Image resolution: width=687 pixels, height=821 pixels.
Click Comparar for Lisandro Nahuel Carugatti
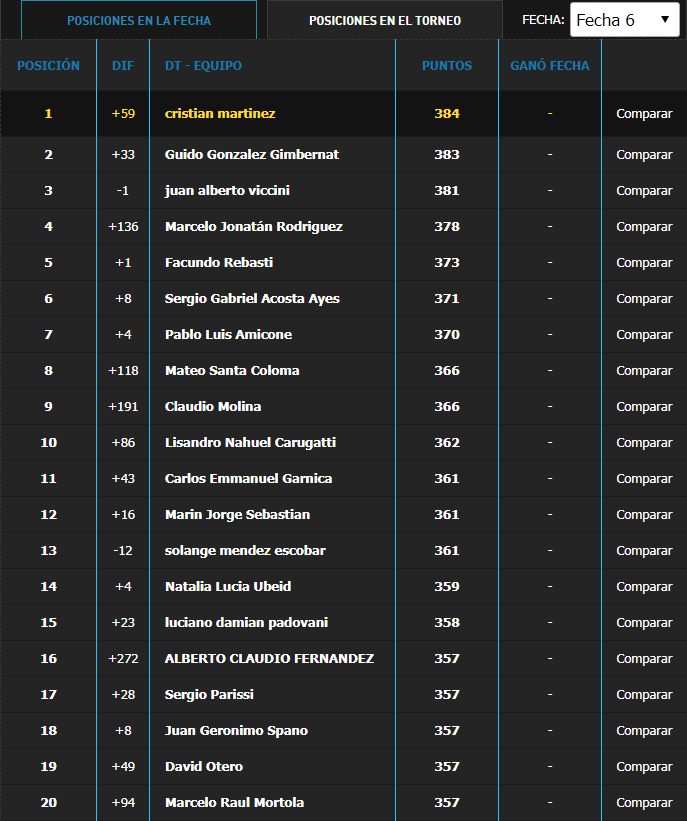pyautogui.click(x=644, y=442)
